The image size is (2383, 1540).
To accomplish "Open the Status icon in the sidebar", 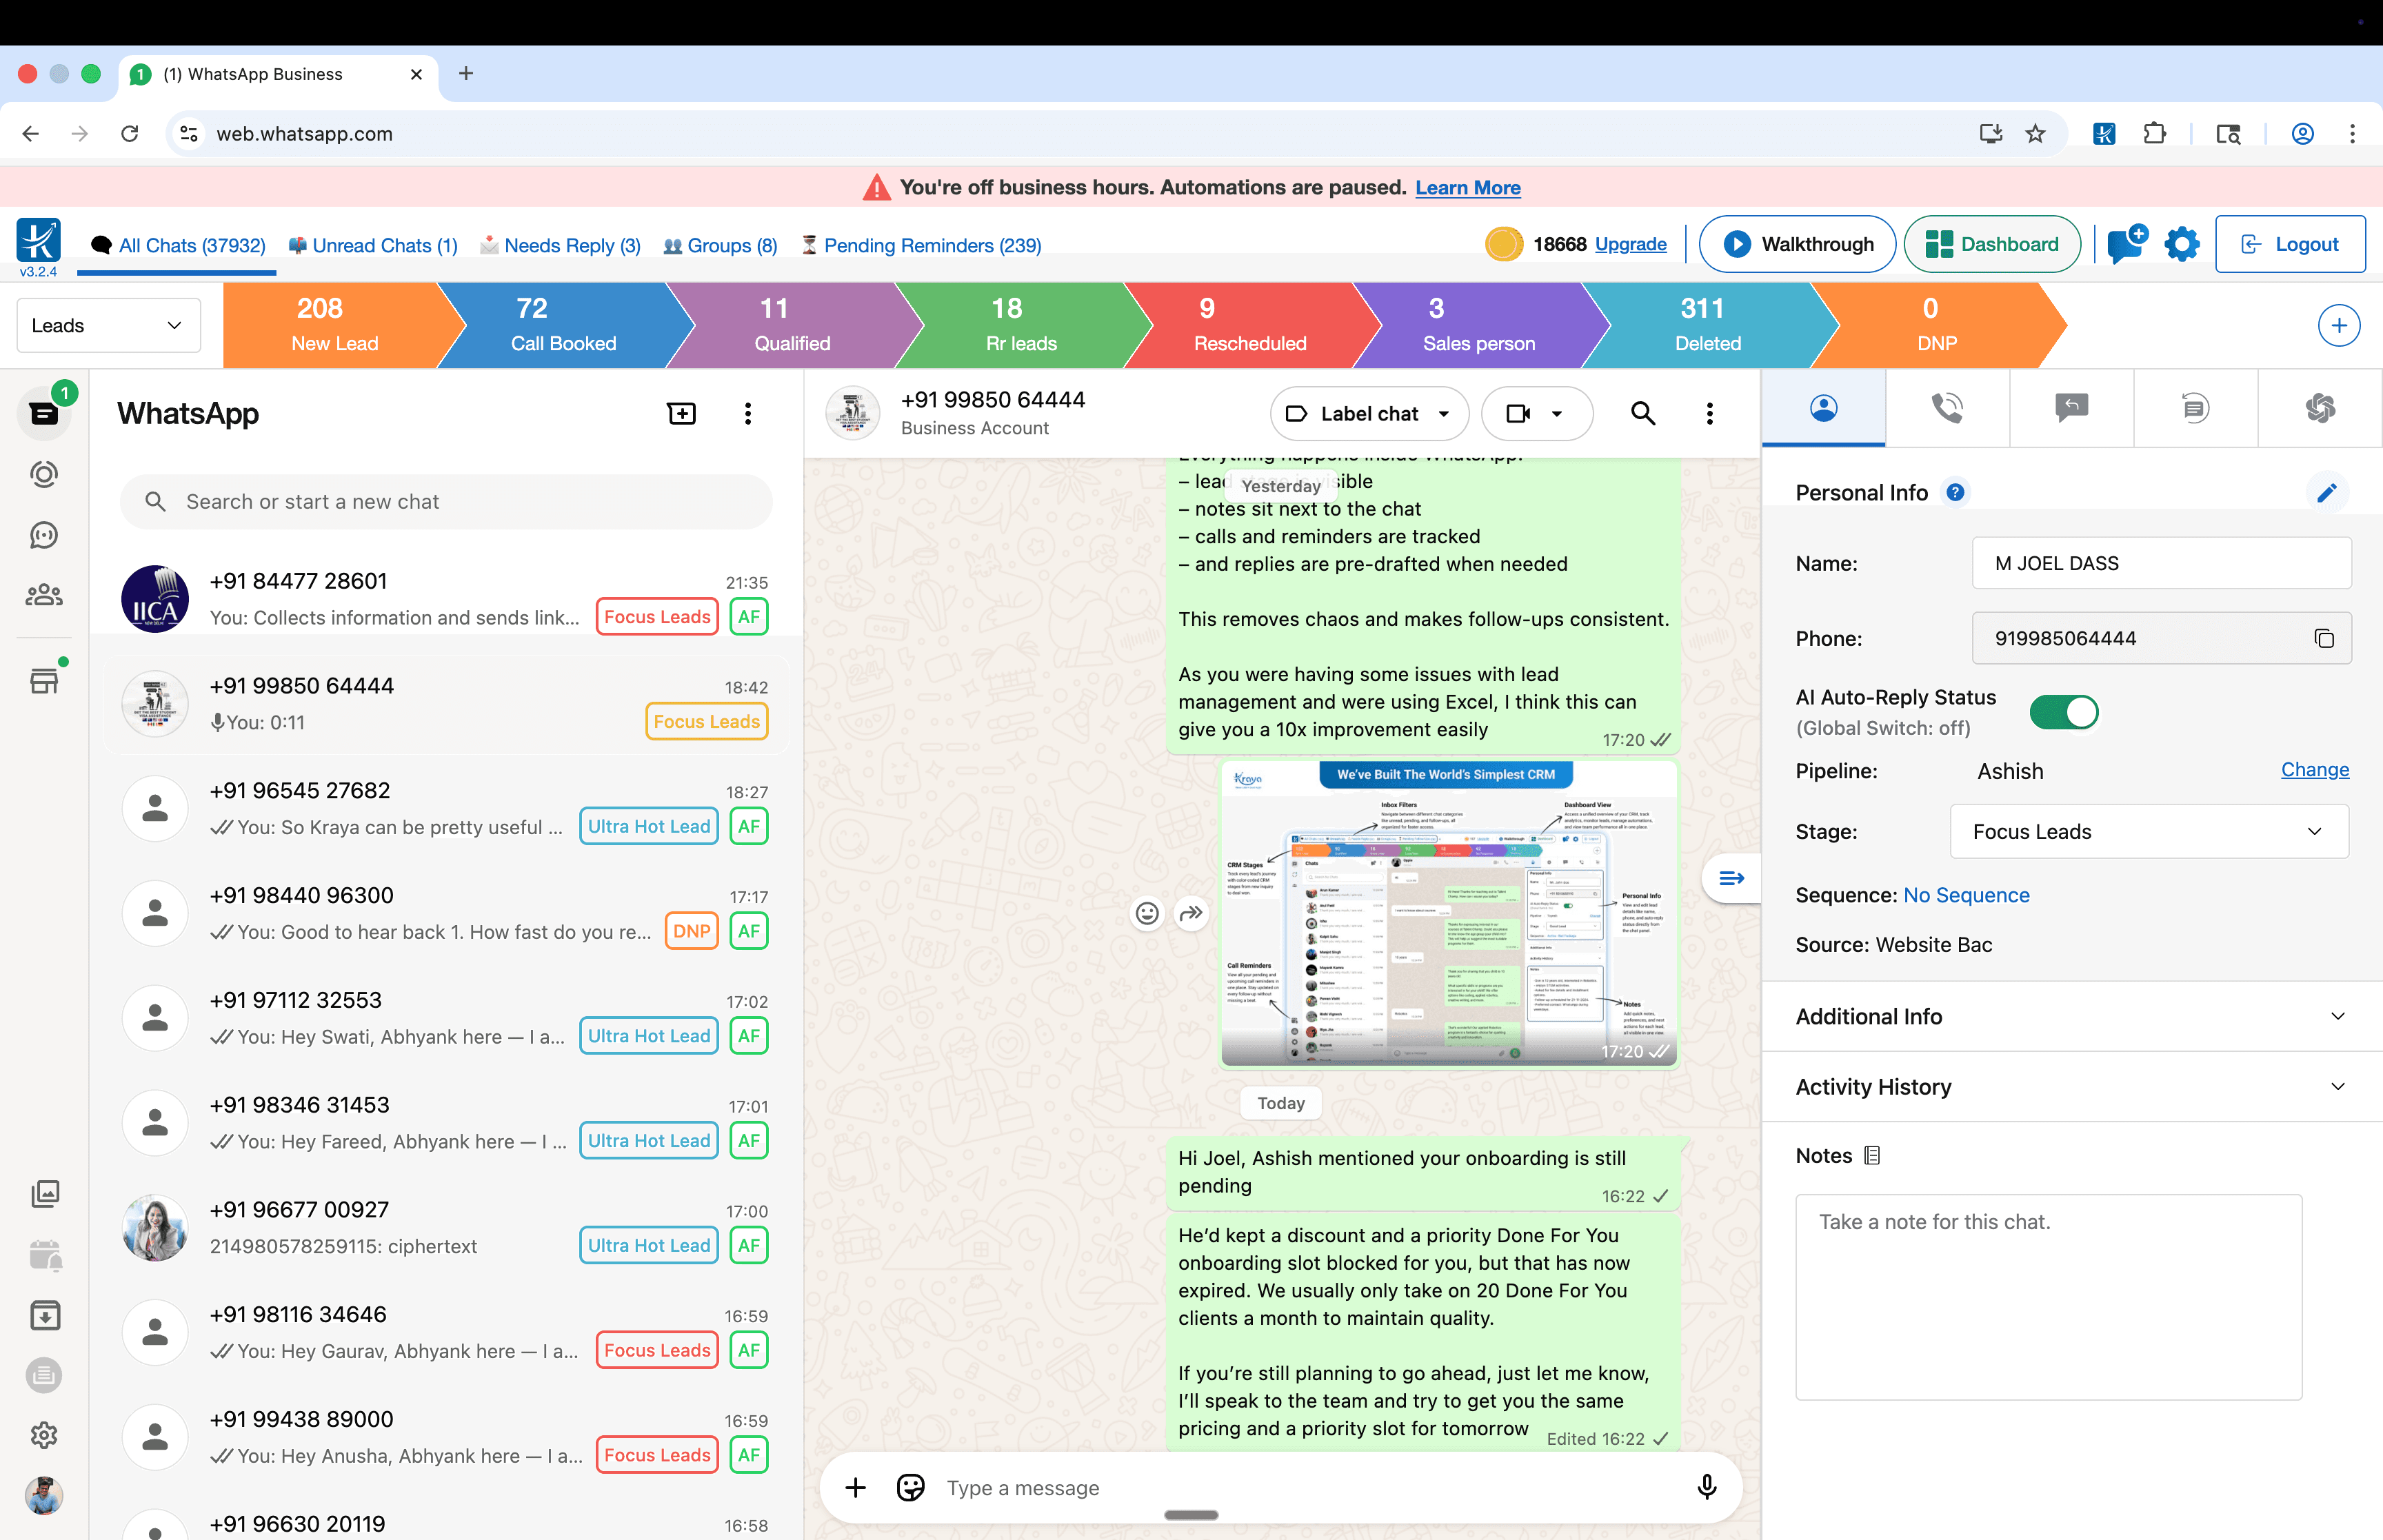I will 44,474.
